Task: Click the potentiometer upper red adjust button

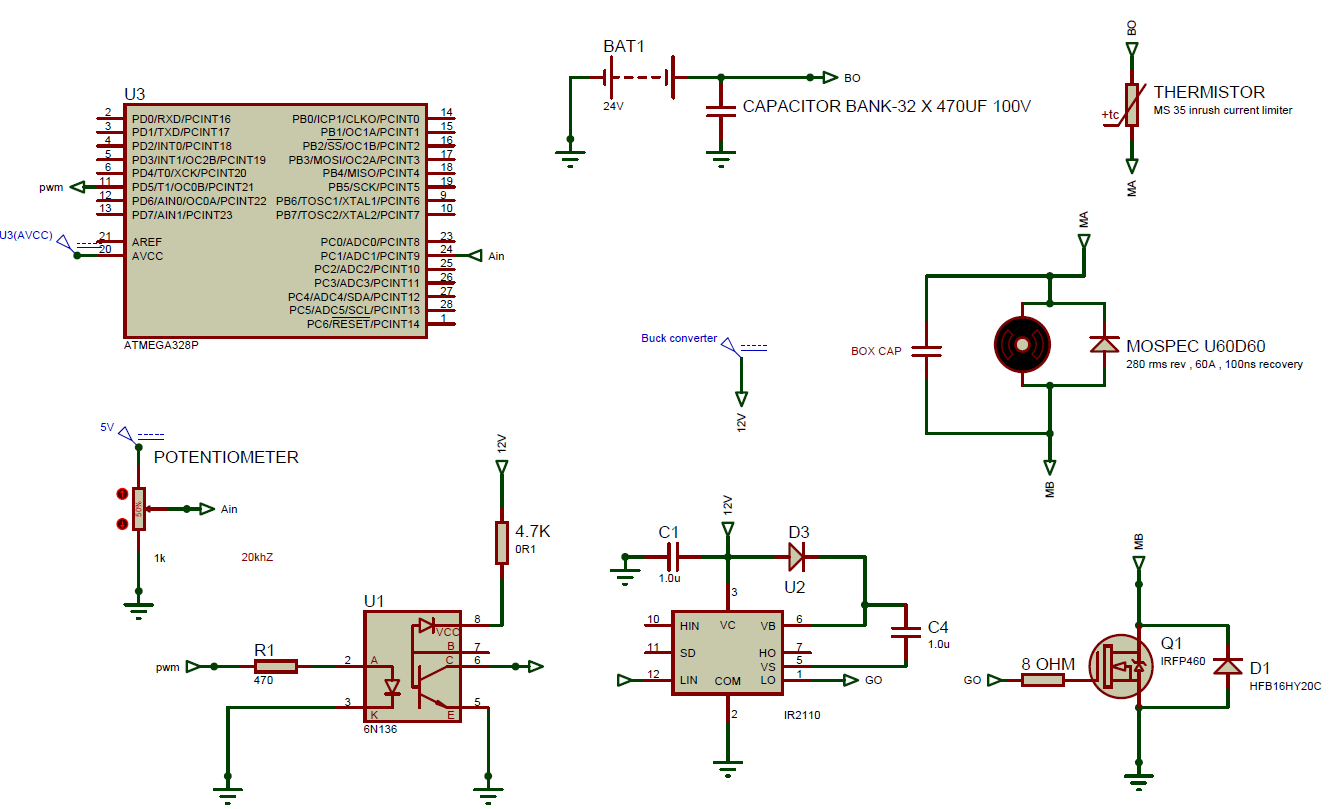Action: (x=122, y=494)
